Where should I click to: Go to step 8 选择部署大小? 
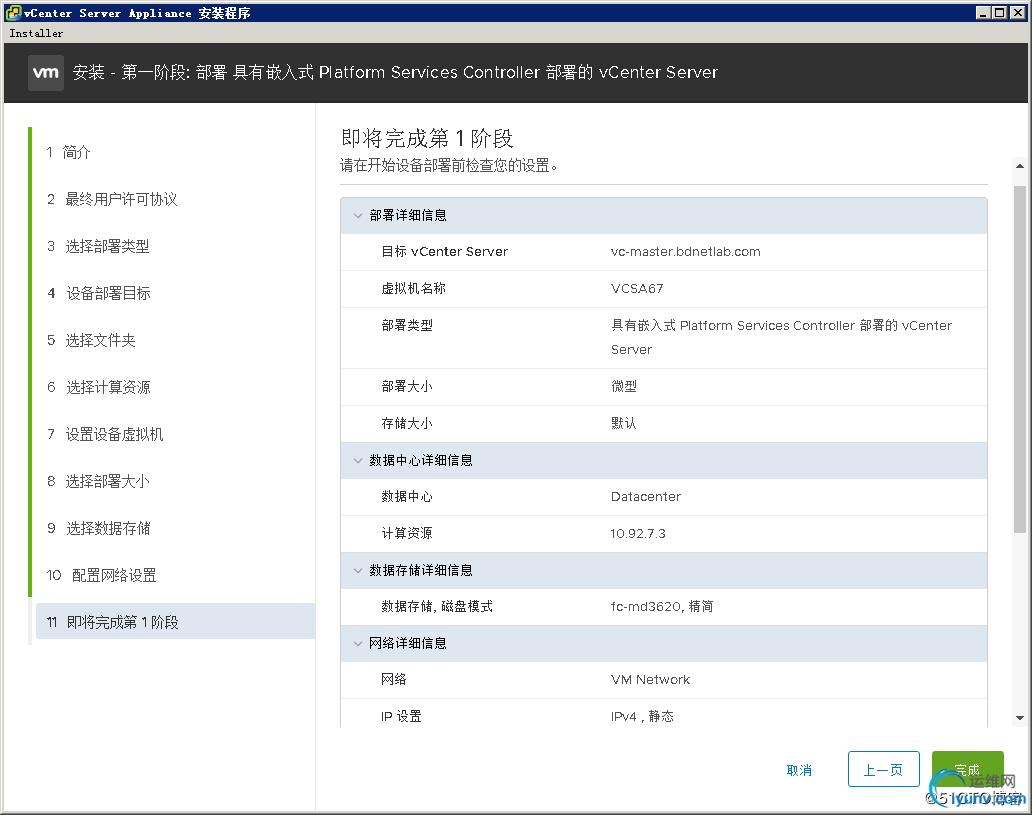(x=98, y=481)
